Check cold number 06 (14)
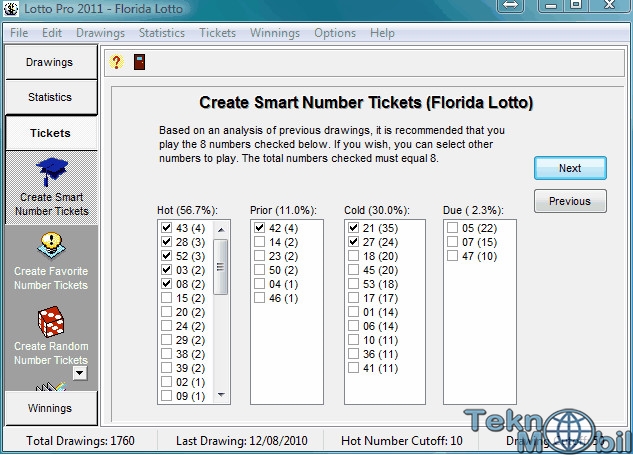633x455 pixels. pyautogui.click(x=353, y=326)
